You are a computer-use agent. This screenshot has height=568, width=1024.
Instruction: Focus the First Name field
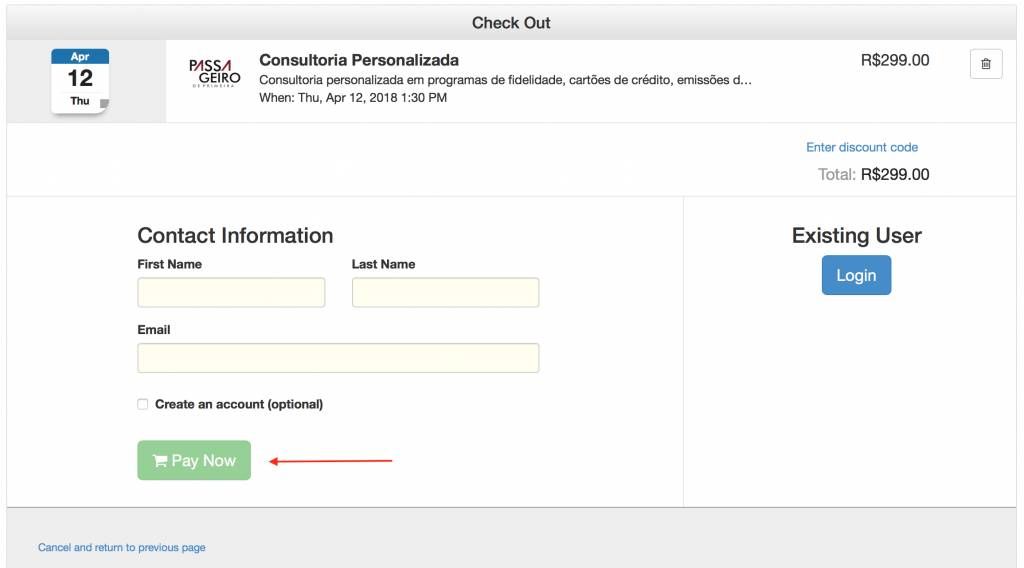231,292
